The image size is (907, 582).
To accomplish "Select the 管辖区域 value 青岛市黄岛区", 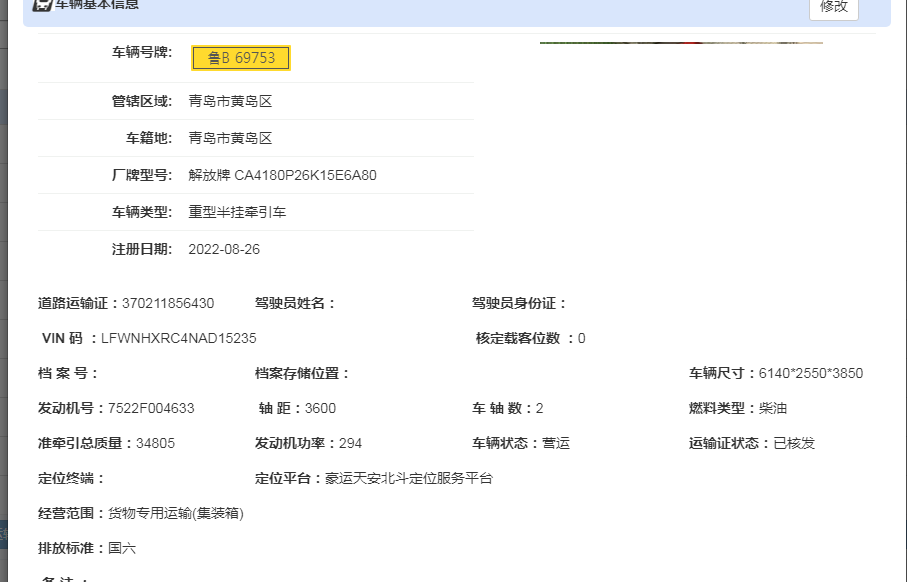I will click(x=230, y=101).
